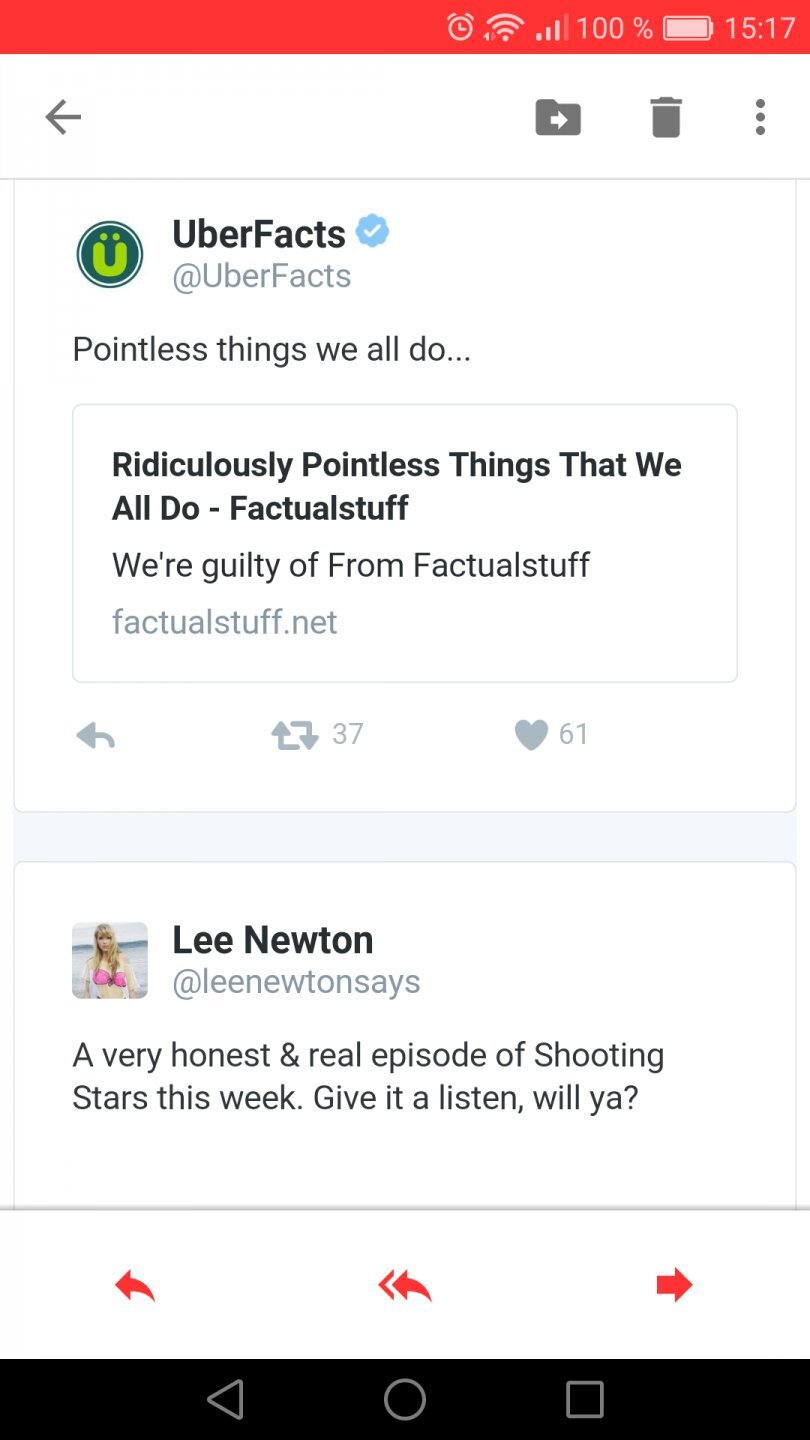The height and width of the screenshot is (1440, 810).
Task: Open UberFacts account name link
Action: point(259,234)
